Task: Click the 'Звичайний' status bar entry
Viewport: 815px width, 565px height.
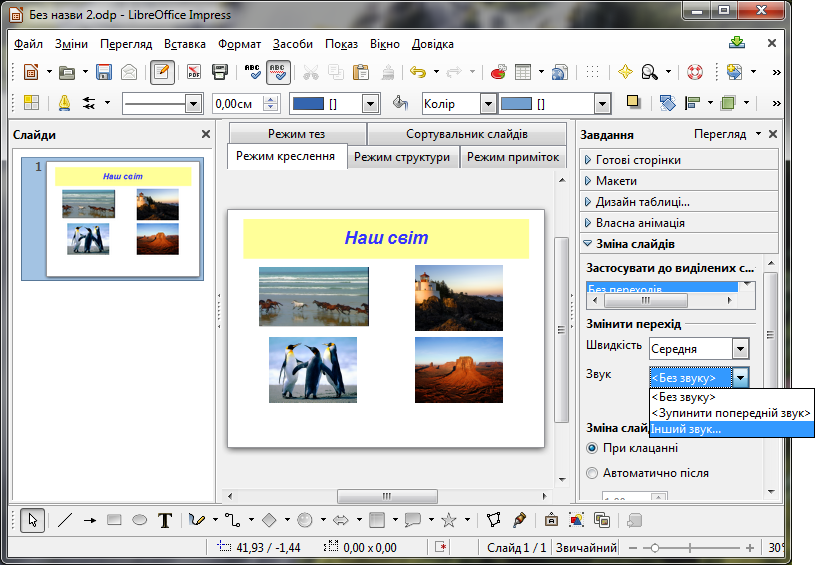Action: click(586, 548)
